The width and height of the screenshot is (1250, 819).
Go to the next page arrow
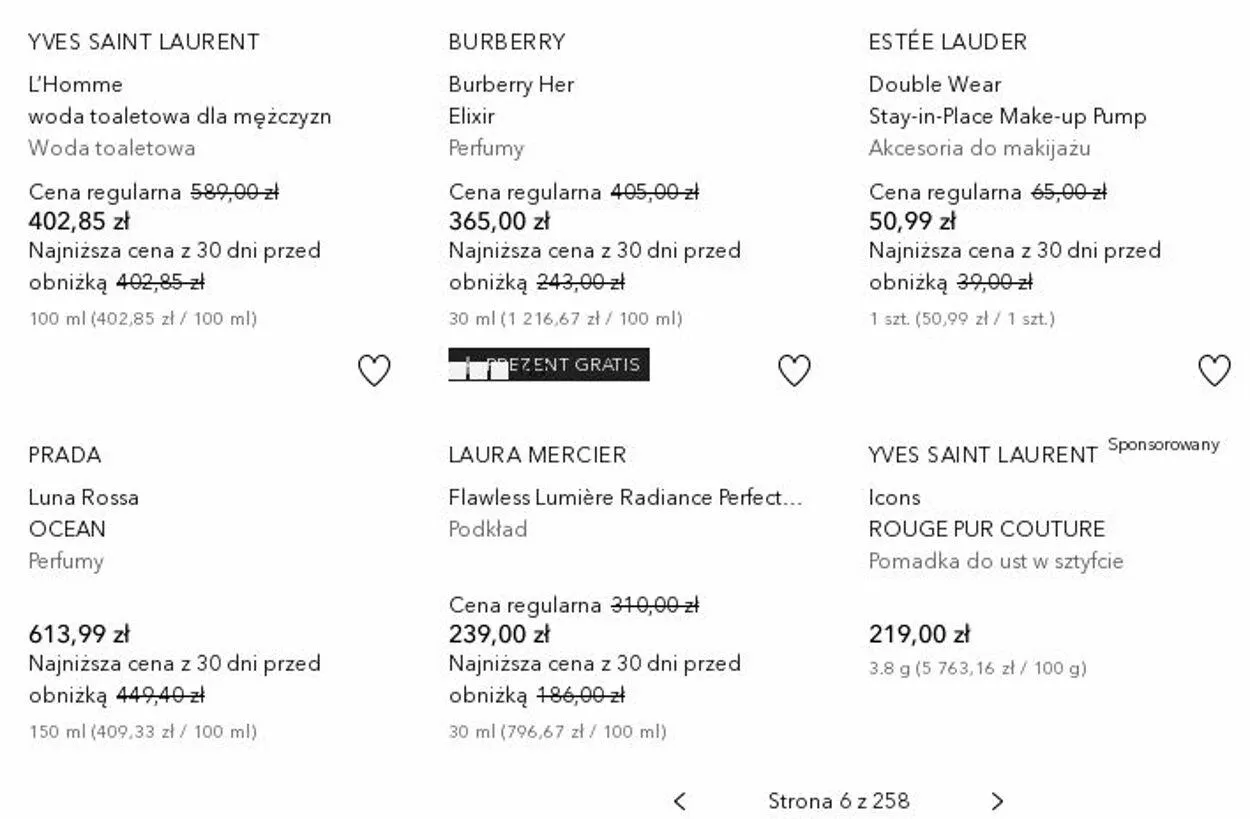[x=997, y=801]
